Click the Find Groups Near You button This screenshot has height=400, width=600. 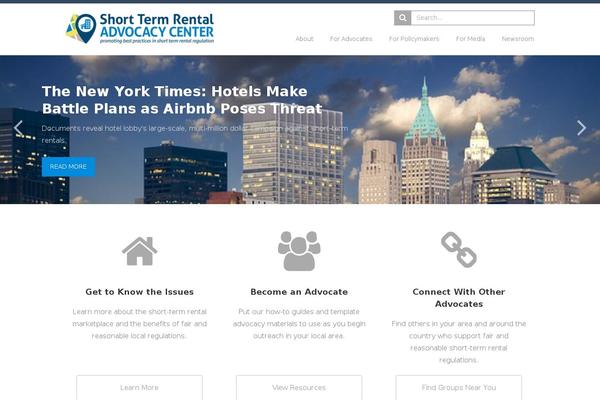coord(459,387)
